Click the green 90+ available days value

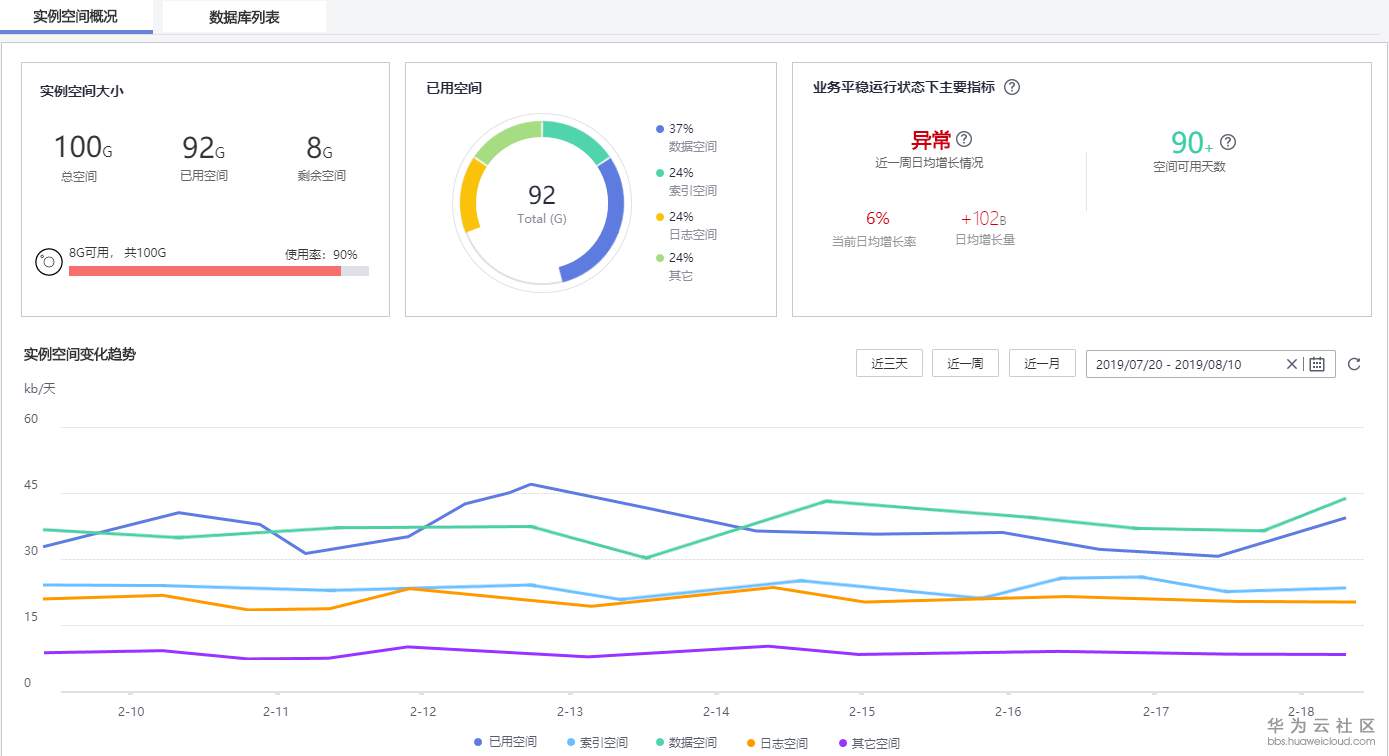[1192, 143]
